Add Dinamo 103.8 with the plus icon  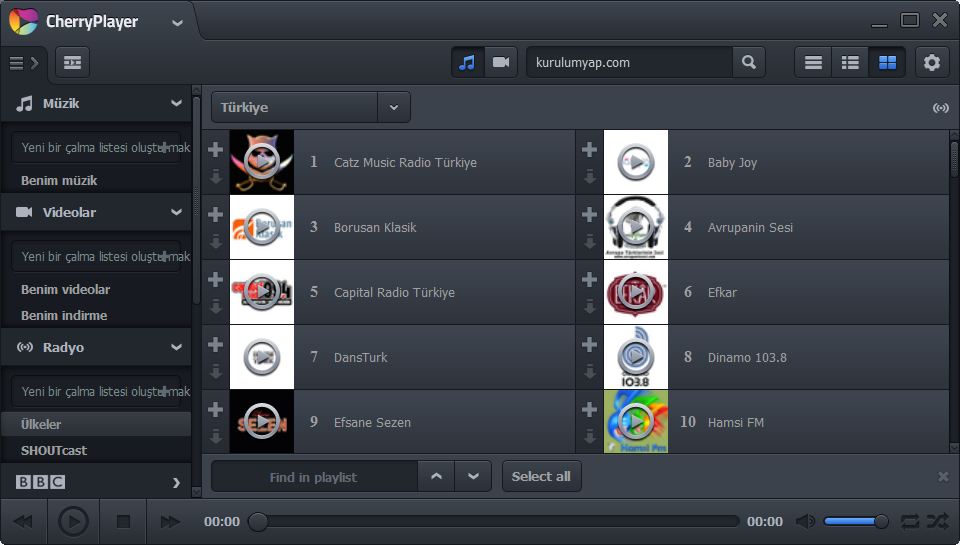click(589, 344)
